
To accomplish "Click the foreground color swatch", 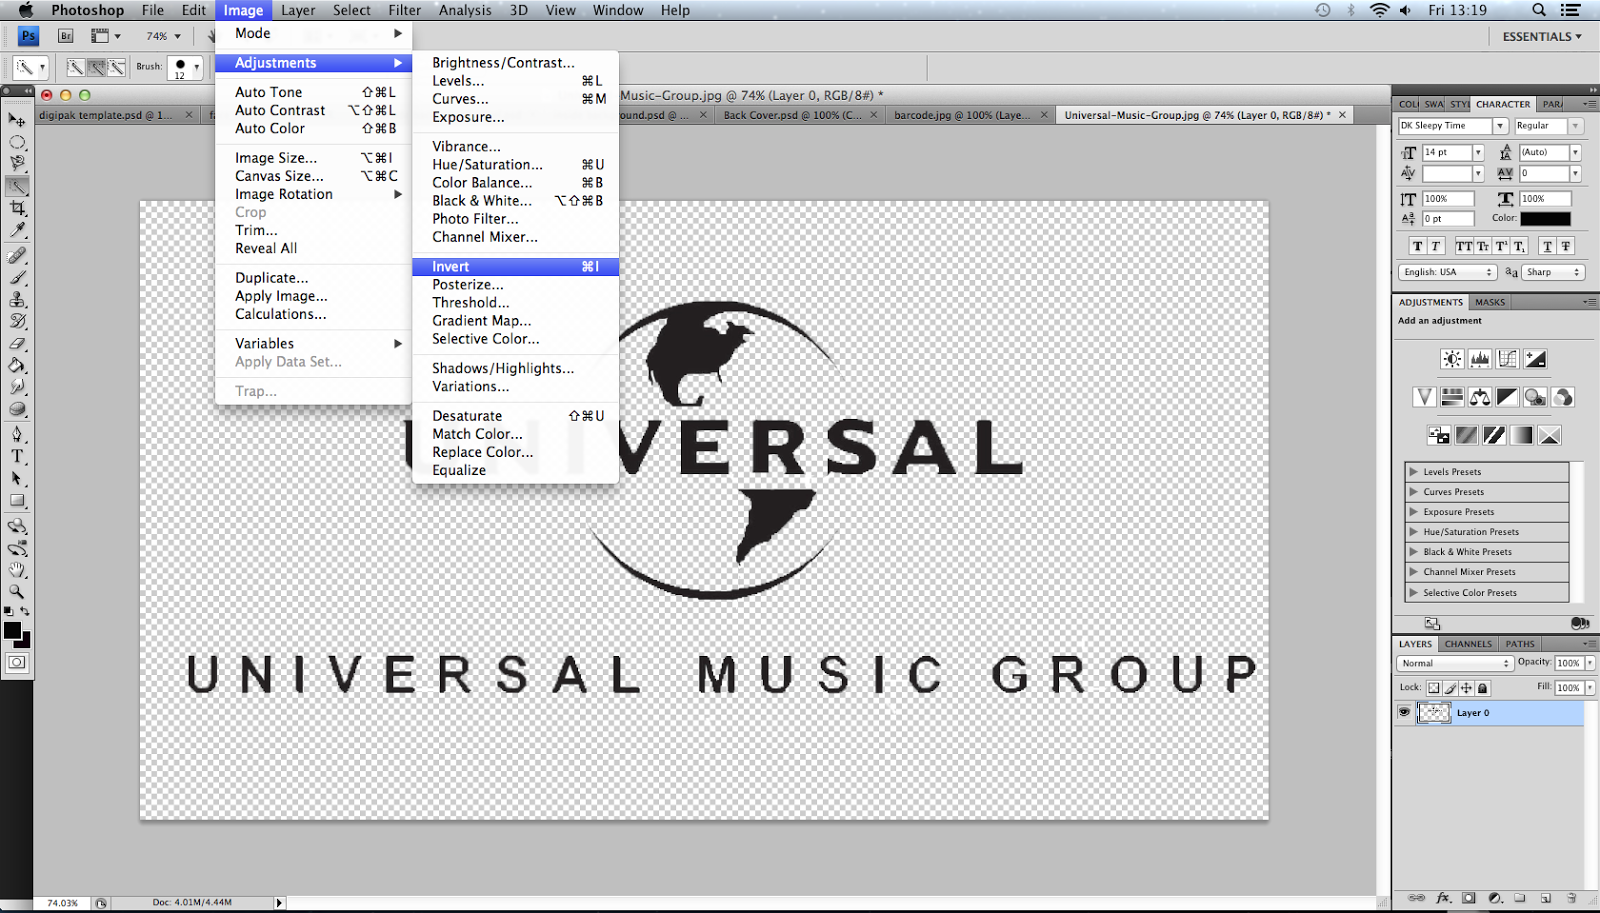I will click(13, 630).
